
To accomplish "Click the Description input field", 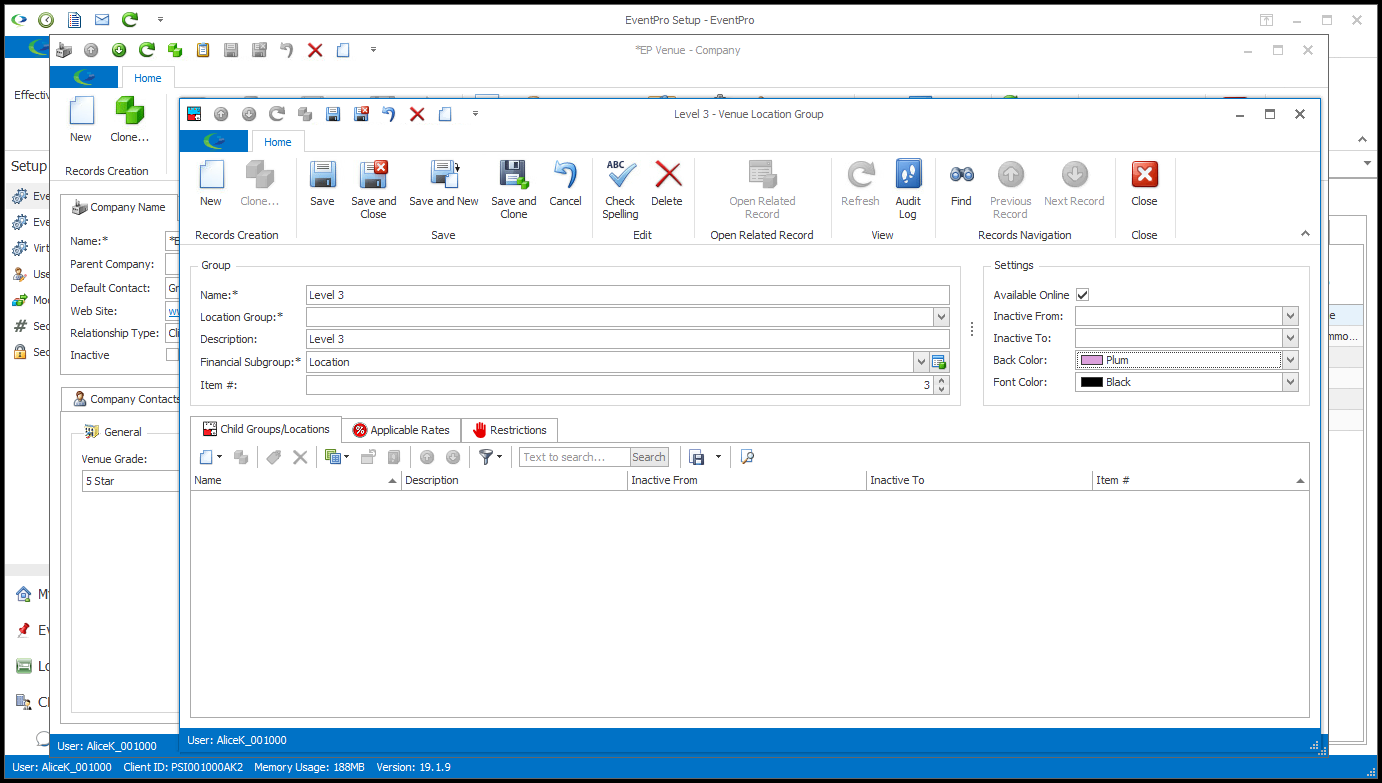I will 627,339.
